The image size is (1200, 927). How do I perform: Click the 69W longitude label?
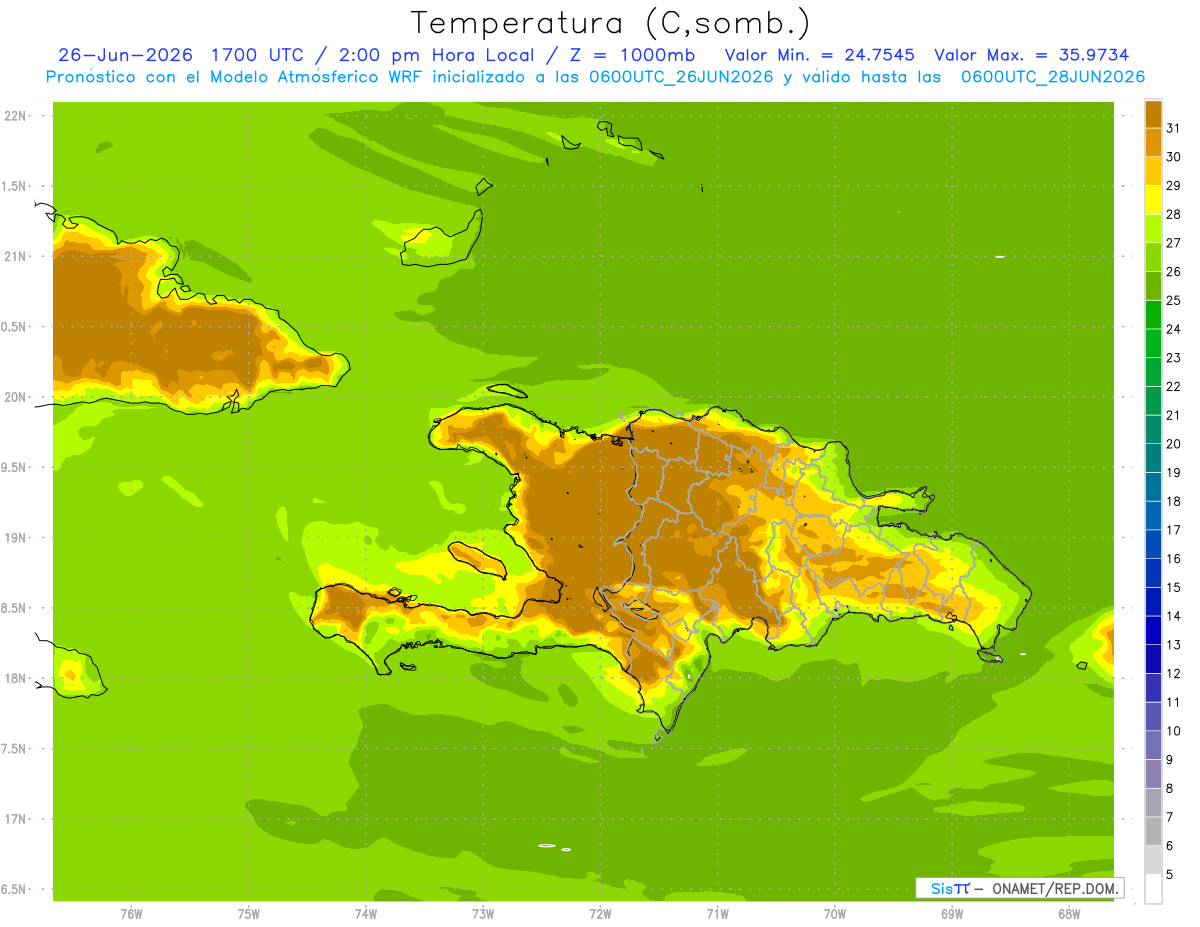(x=951, y=914)
